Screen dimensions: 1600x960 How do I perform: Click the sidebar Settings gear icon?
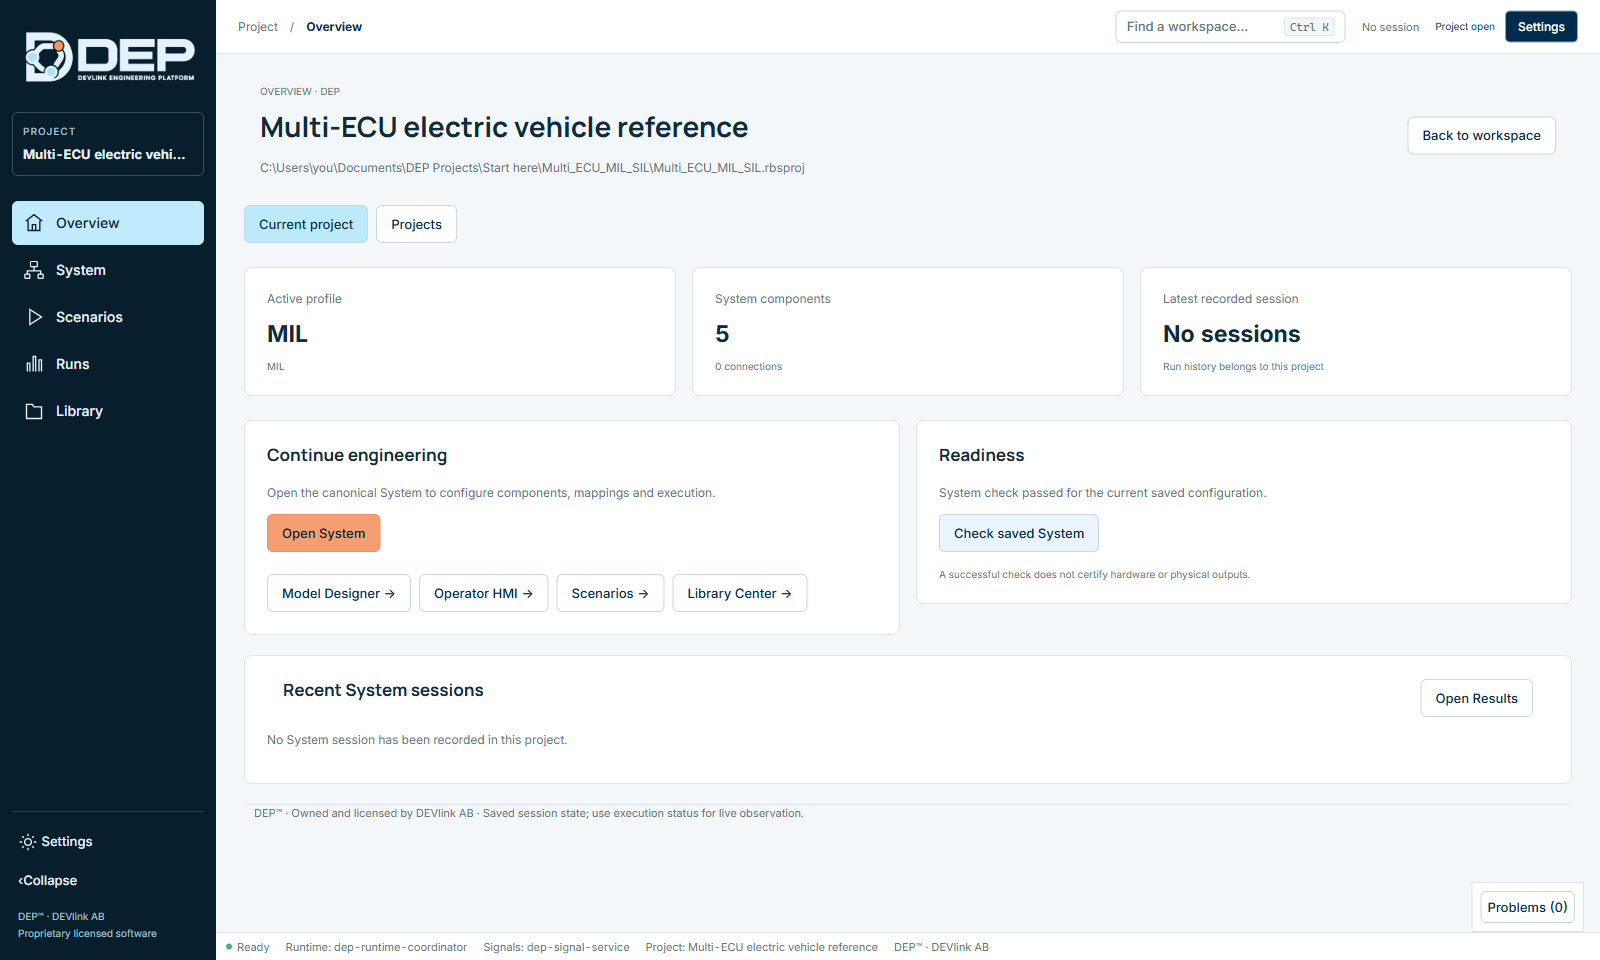[x=28, y=842]
